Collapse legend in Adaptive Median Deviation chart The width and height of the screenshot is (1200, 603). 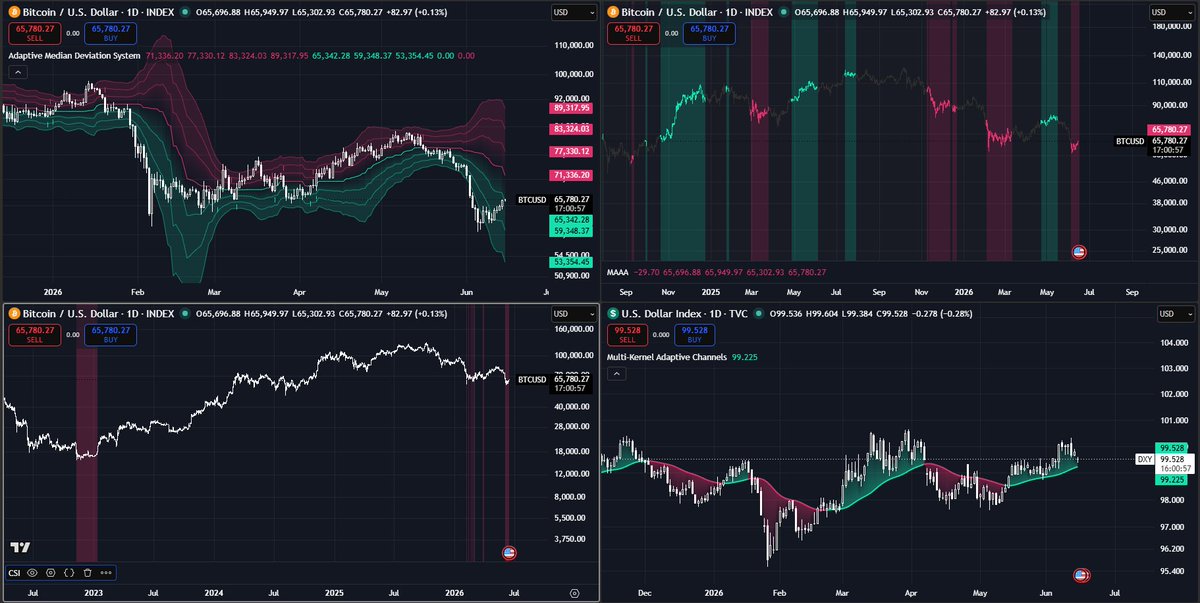click(17, 71)
